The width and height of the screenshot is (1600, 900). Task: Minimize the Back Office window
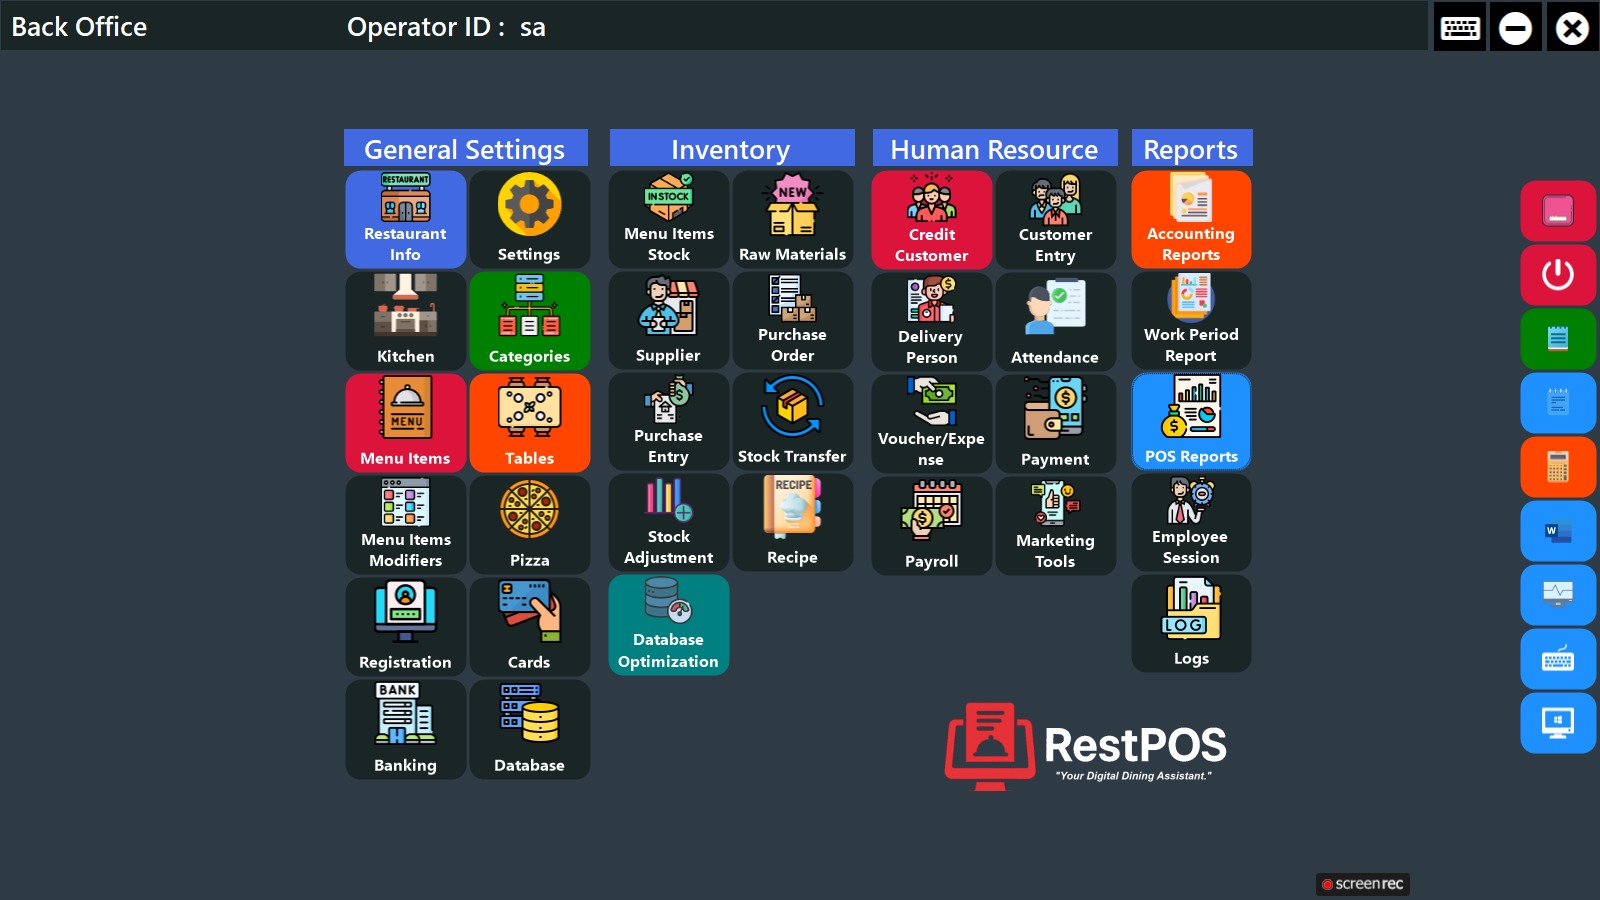pyautogui.click(x=1516, y=27)
